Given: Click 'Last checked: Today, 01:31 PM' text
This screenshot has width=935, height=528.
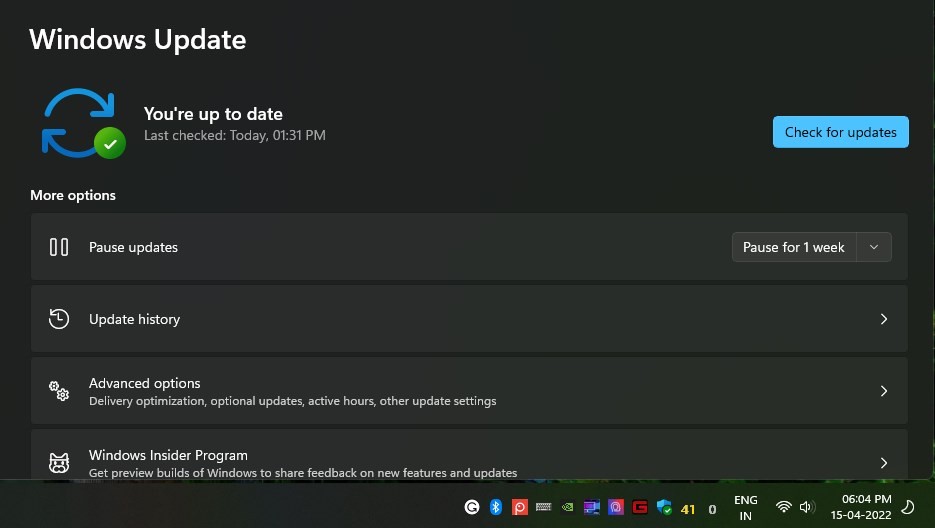Looking at the screenshot, I should click(235, 135).
